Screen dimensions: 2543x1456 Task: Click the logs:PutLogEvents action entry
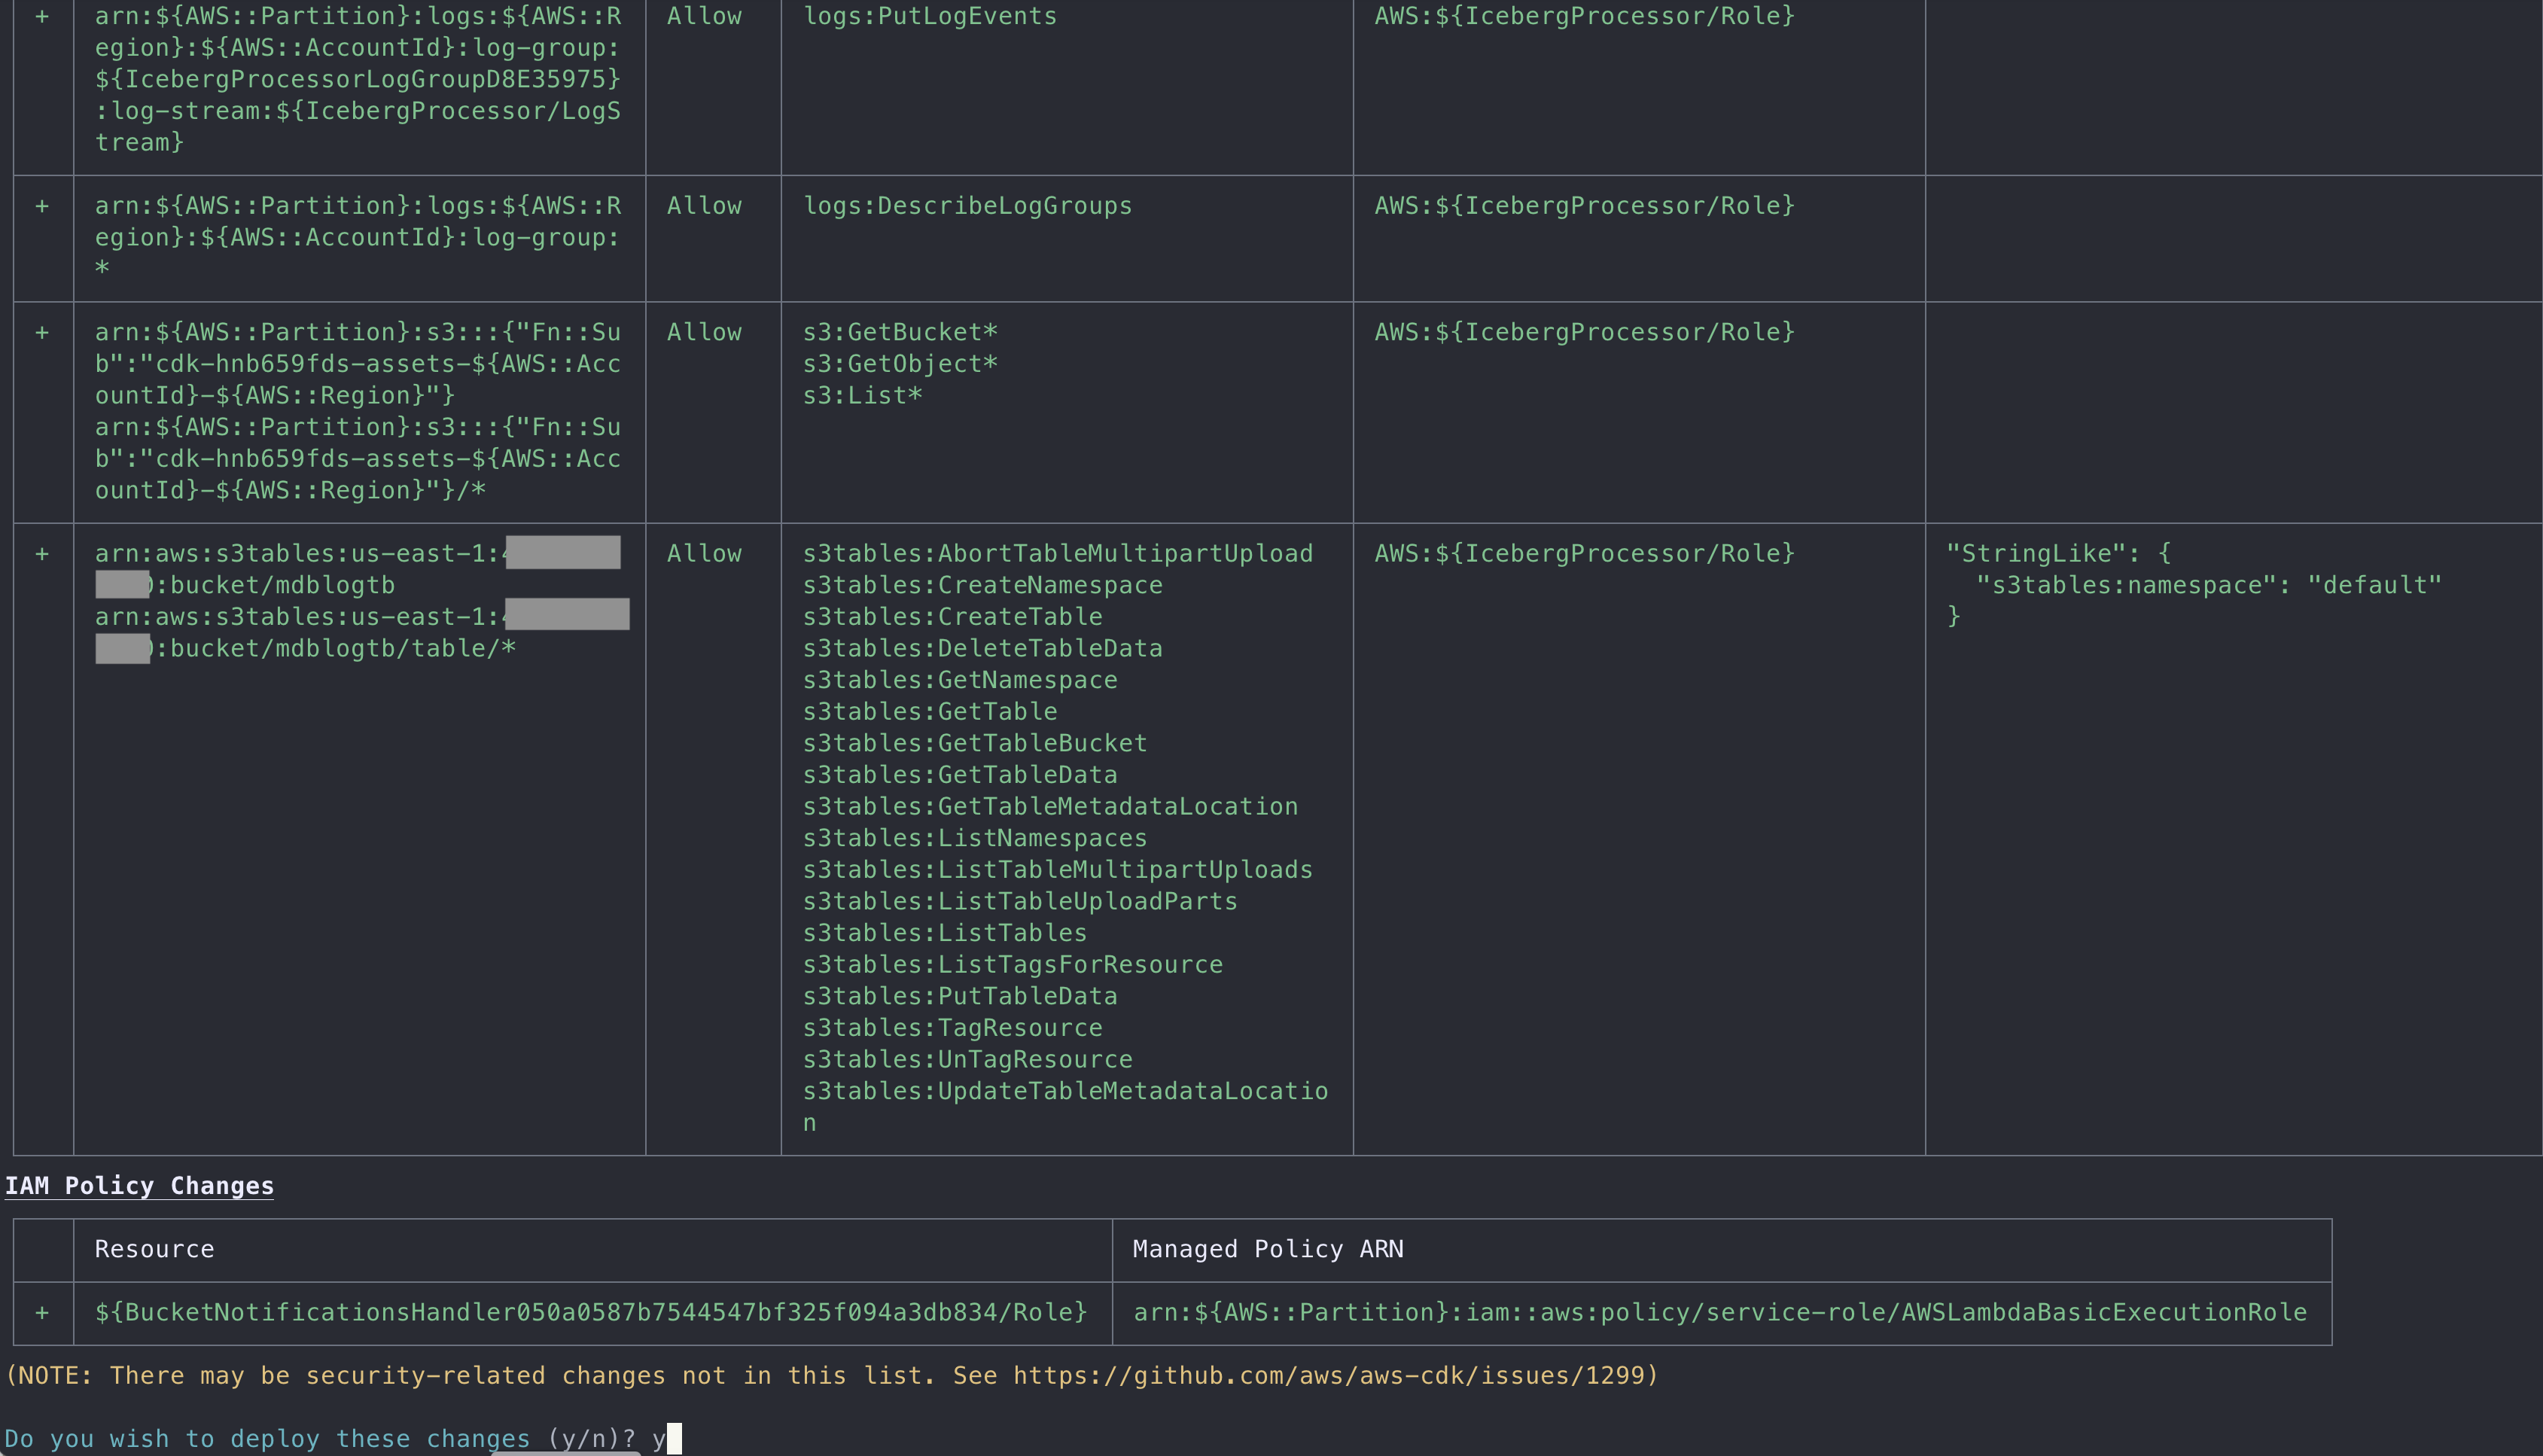931,15
